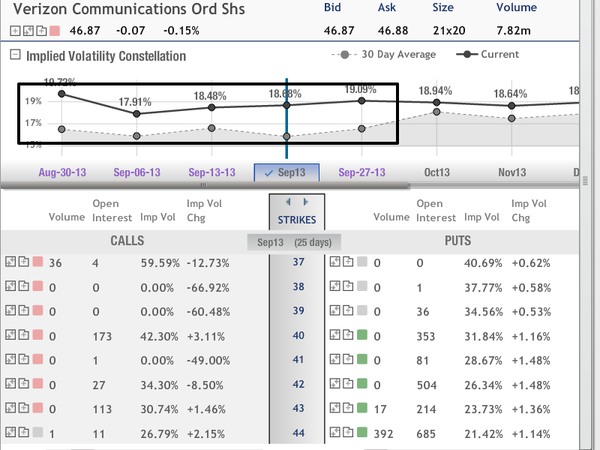Click the call Imp Vol Chg value '-66.92%'

pos(208,288)
